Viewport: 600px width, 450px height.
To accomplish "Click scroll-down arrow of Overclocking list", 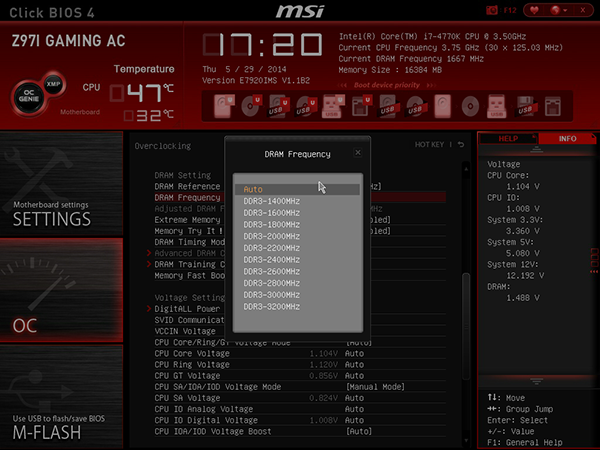I will 466,441.
